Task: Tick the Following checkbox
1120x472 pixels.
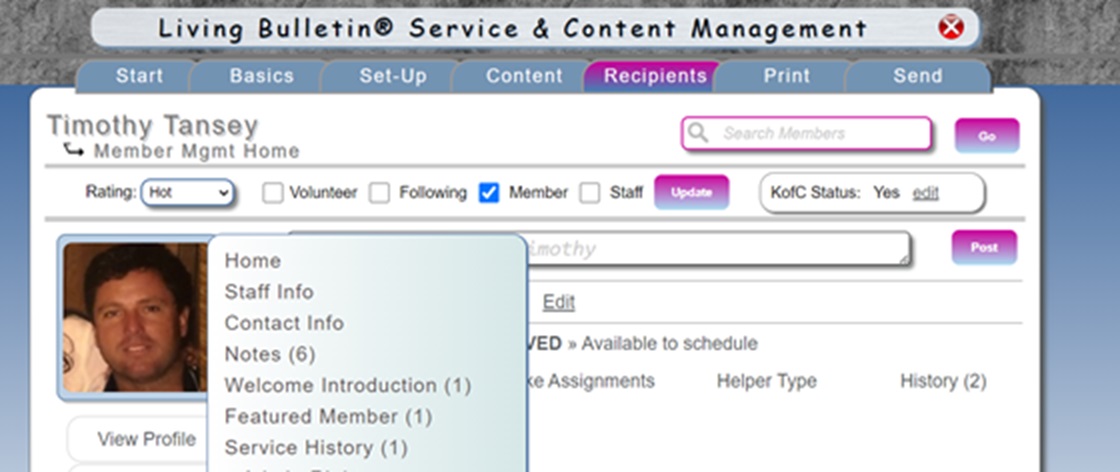Action: (x=379, y=193)
